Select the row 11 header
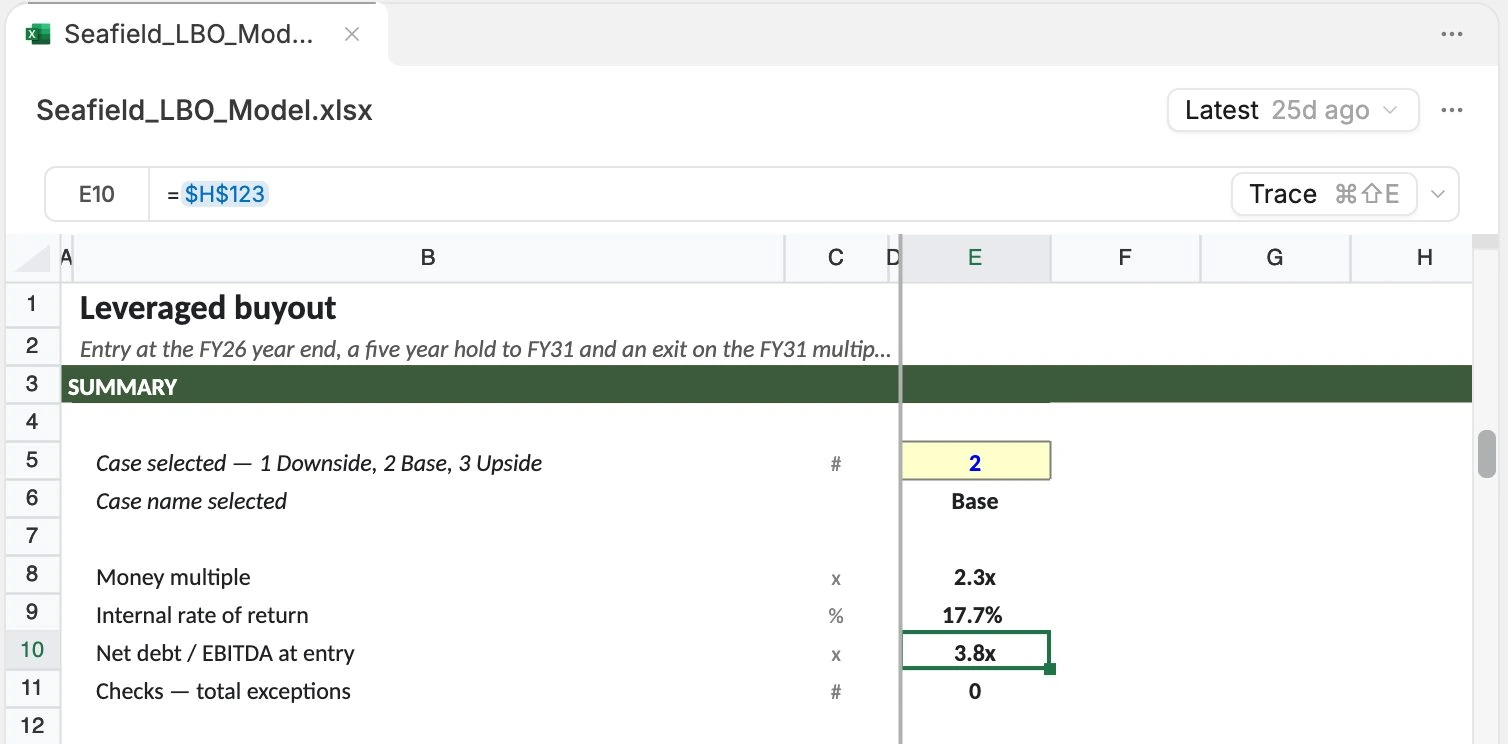Screen dimensions: 1508x744 coord(32,688)
